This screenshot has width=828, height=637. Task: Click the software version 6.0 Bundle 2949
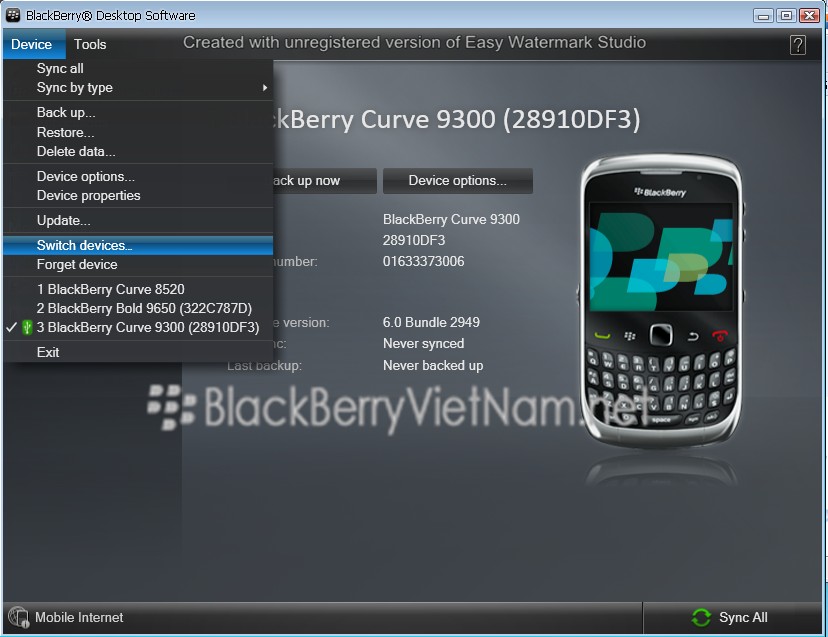click(x=431, y=322)
